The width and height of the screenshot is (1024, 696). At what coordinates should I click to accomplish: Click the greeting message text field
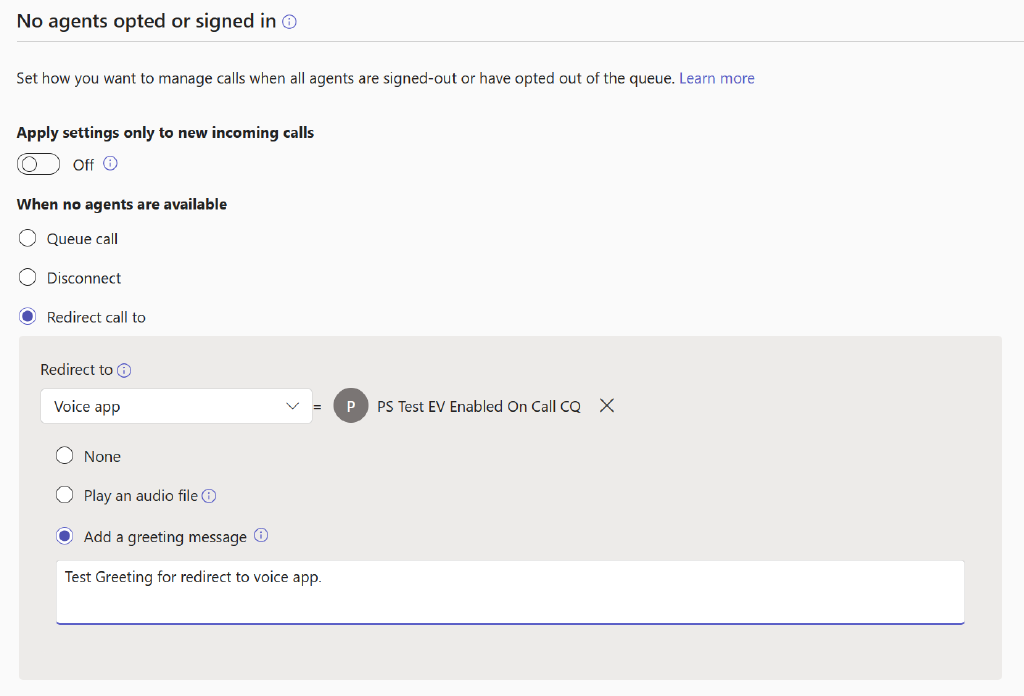pos(510,592)
